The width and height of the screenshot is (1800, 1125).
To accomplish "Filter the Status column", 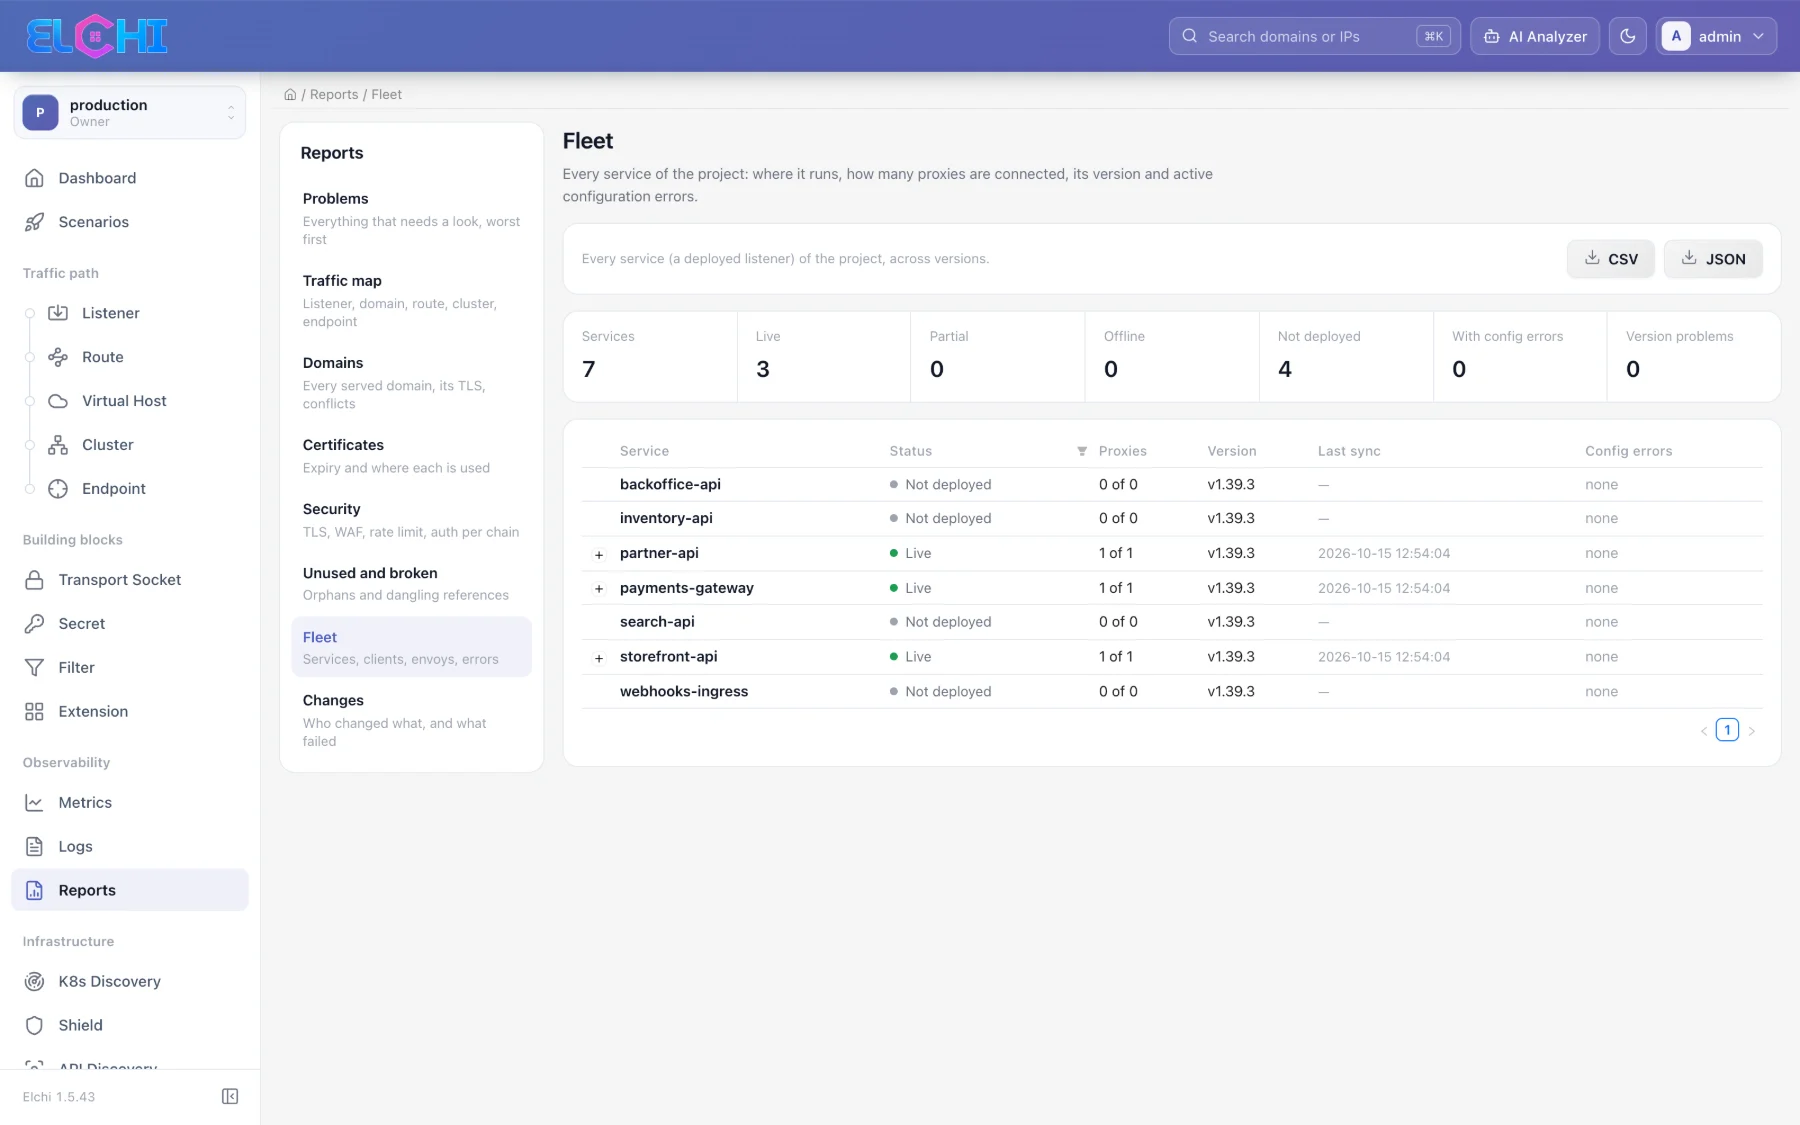I will tap(1081, 451).
